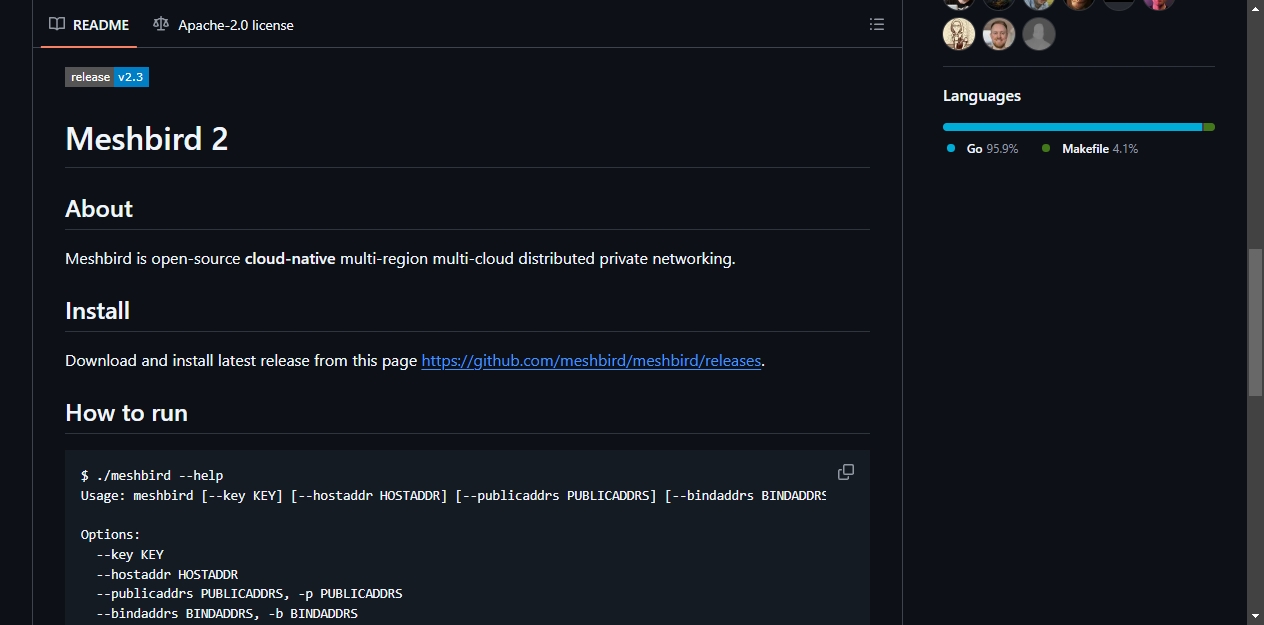Click the page scrollbar down arrow

pyautogui.click(x=1255, y=616)
